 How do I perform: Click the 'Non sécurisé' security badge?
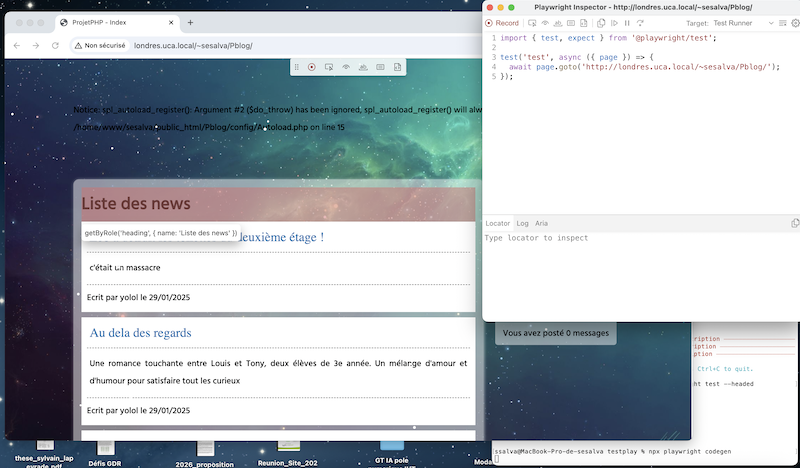[x=100, y=45]
